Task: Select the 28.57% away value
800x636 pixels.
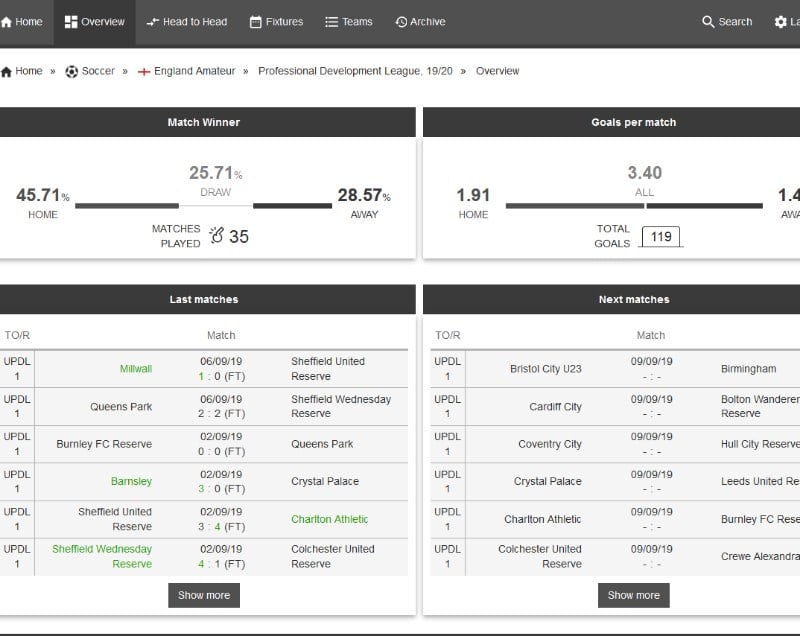Action: click(x=364, y=195)
